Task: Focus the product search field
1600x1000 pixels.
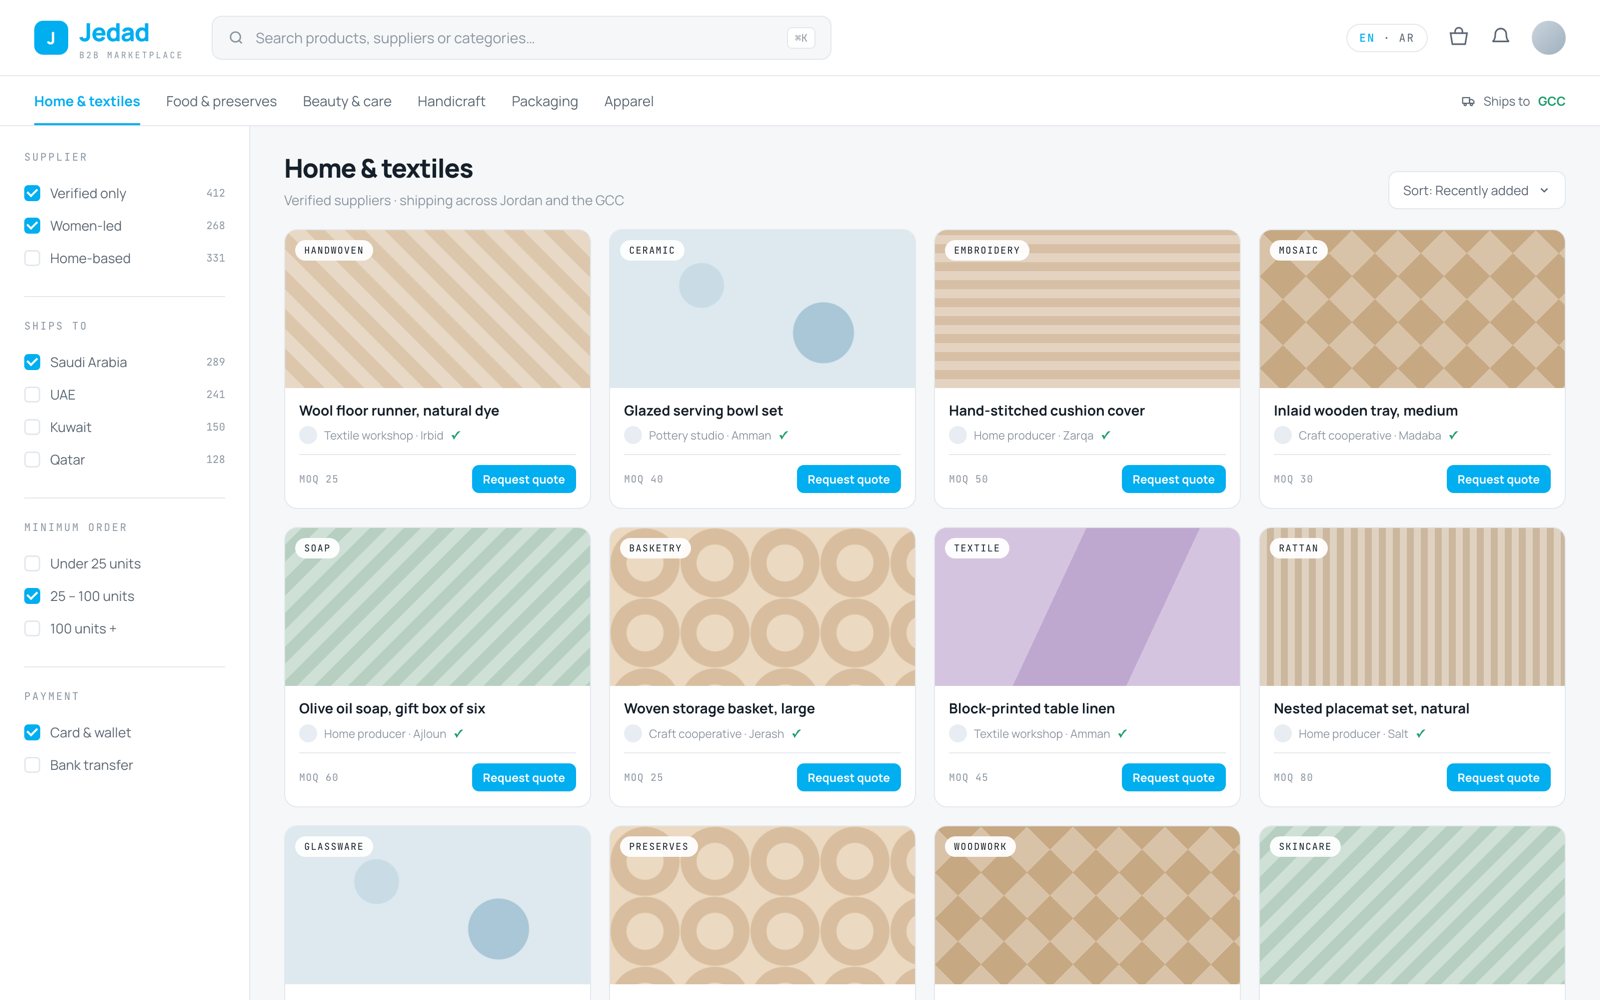Action: pyautogui.click(x=521, y=38)
